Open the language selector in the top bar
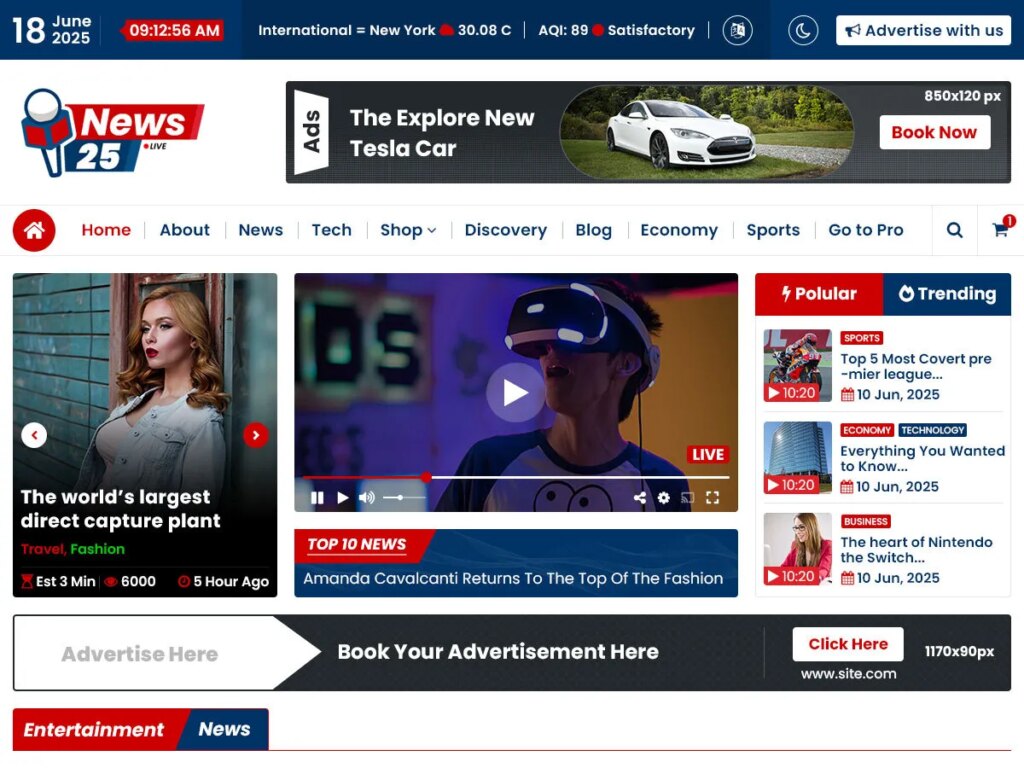The height and width of the screenshot is (768, 1024). (737, 30)
